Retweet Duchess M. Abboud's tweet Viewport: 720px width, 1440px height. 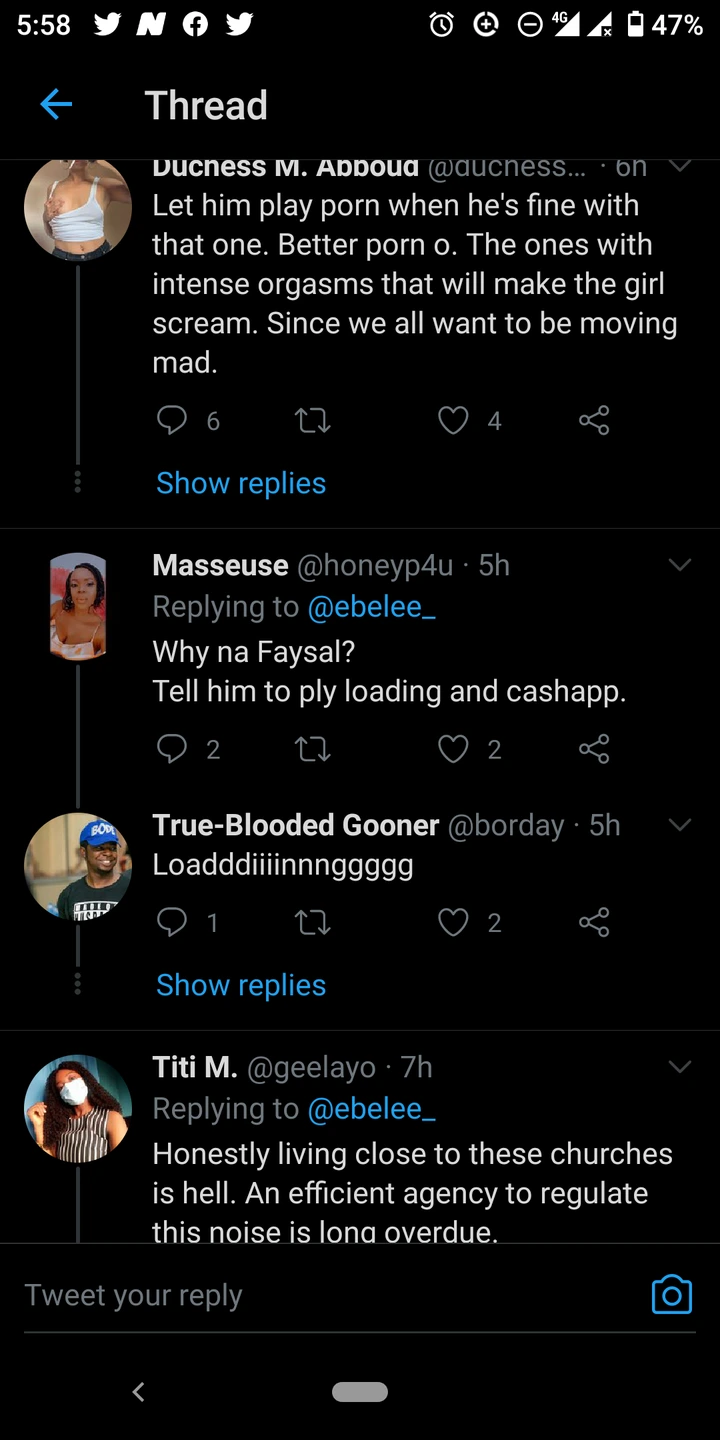tap(313, 421)
